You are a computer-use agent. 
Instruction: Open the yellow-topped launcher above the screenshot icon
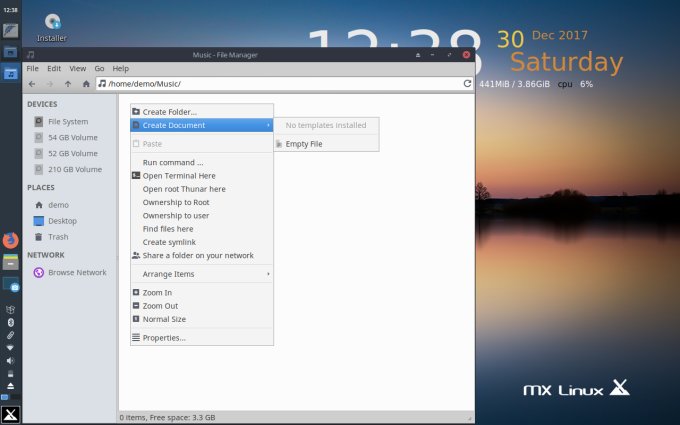10,262
